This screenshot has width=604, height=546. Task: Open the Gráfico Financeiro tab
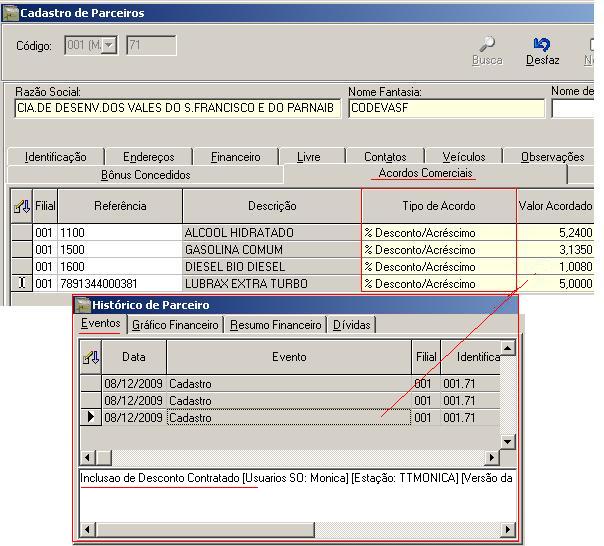tap(175, 325)
